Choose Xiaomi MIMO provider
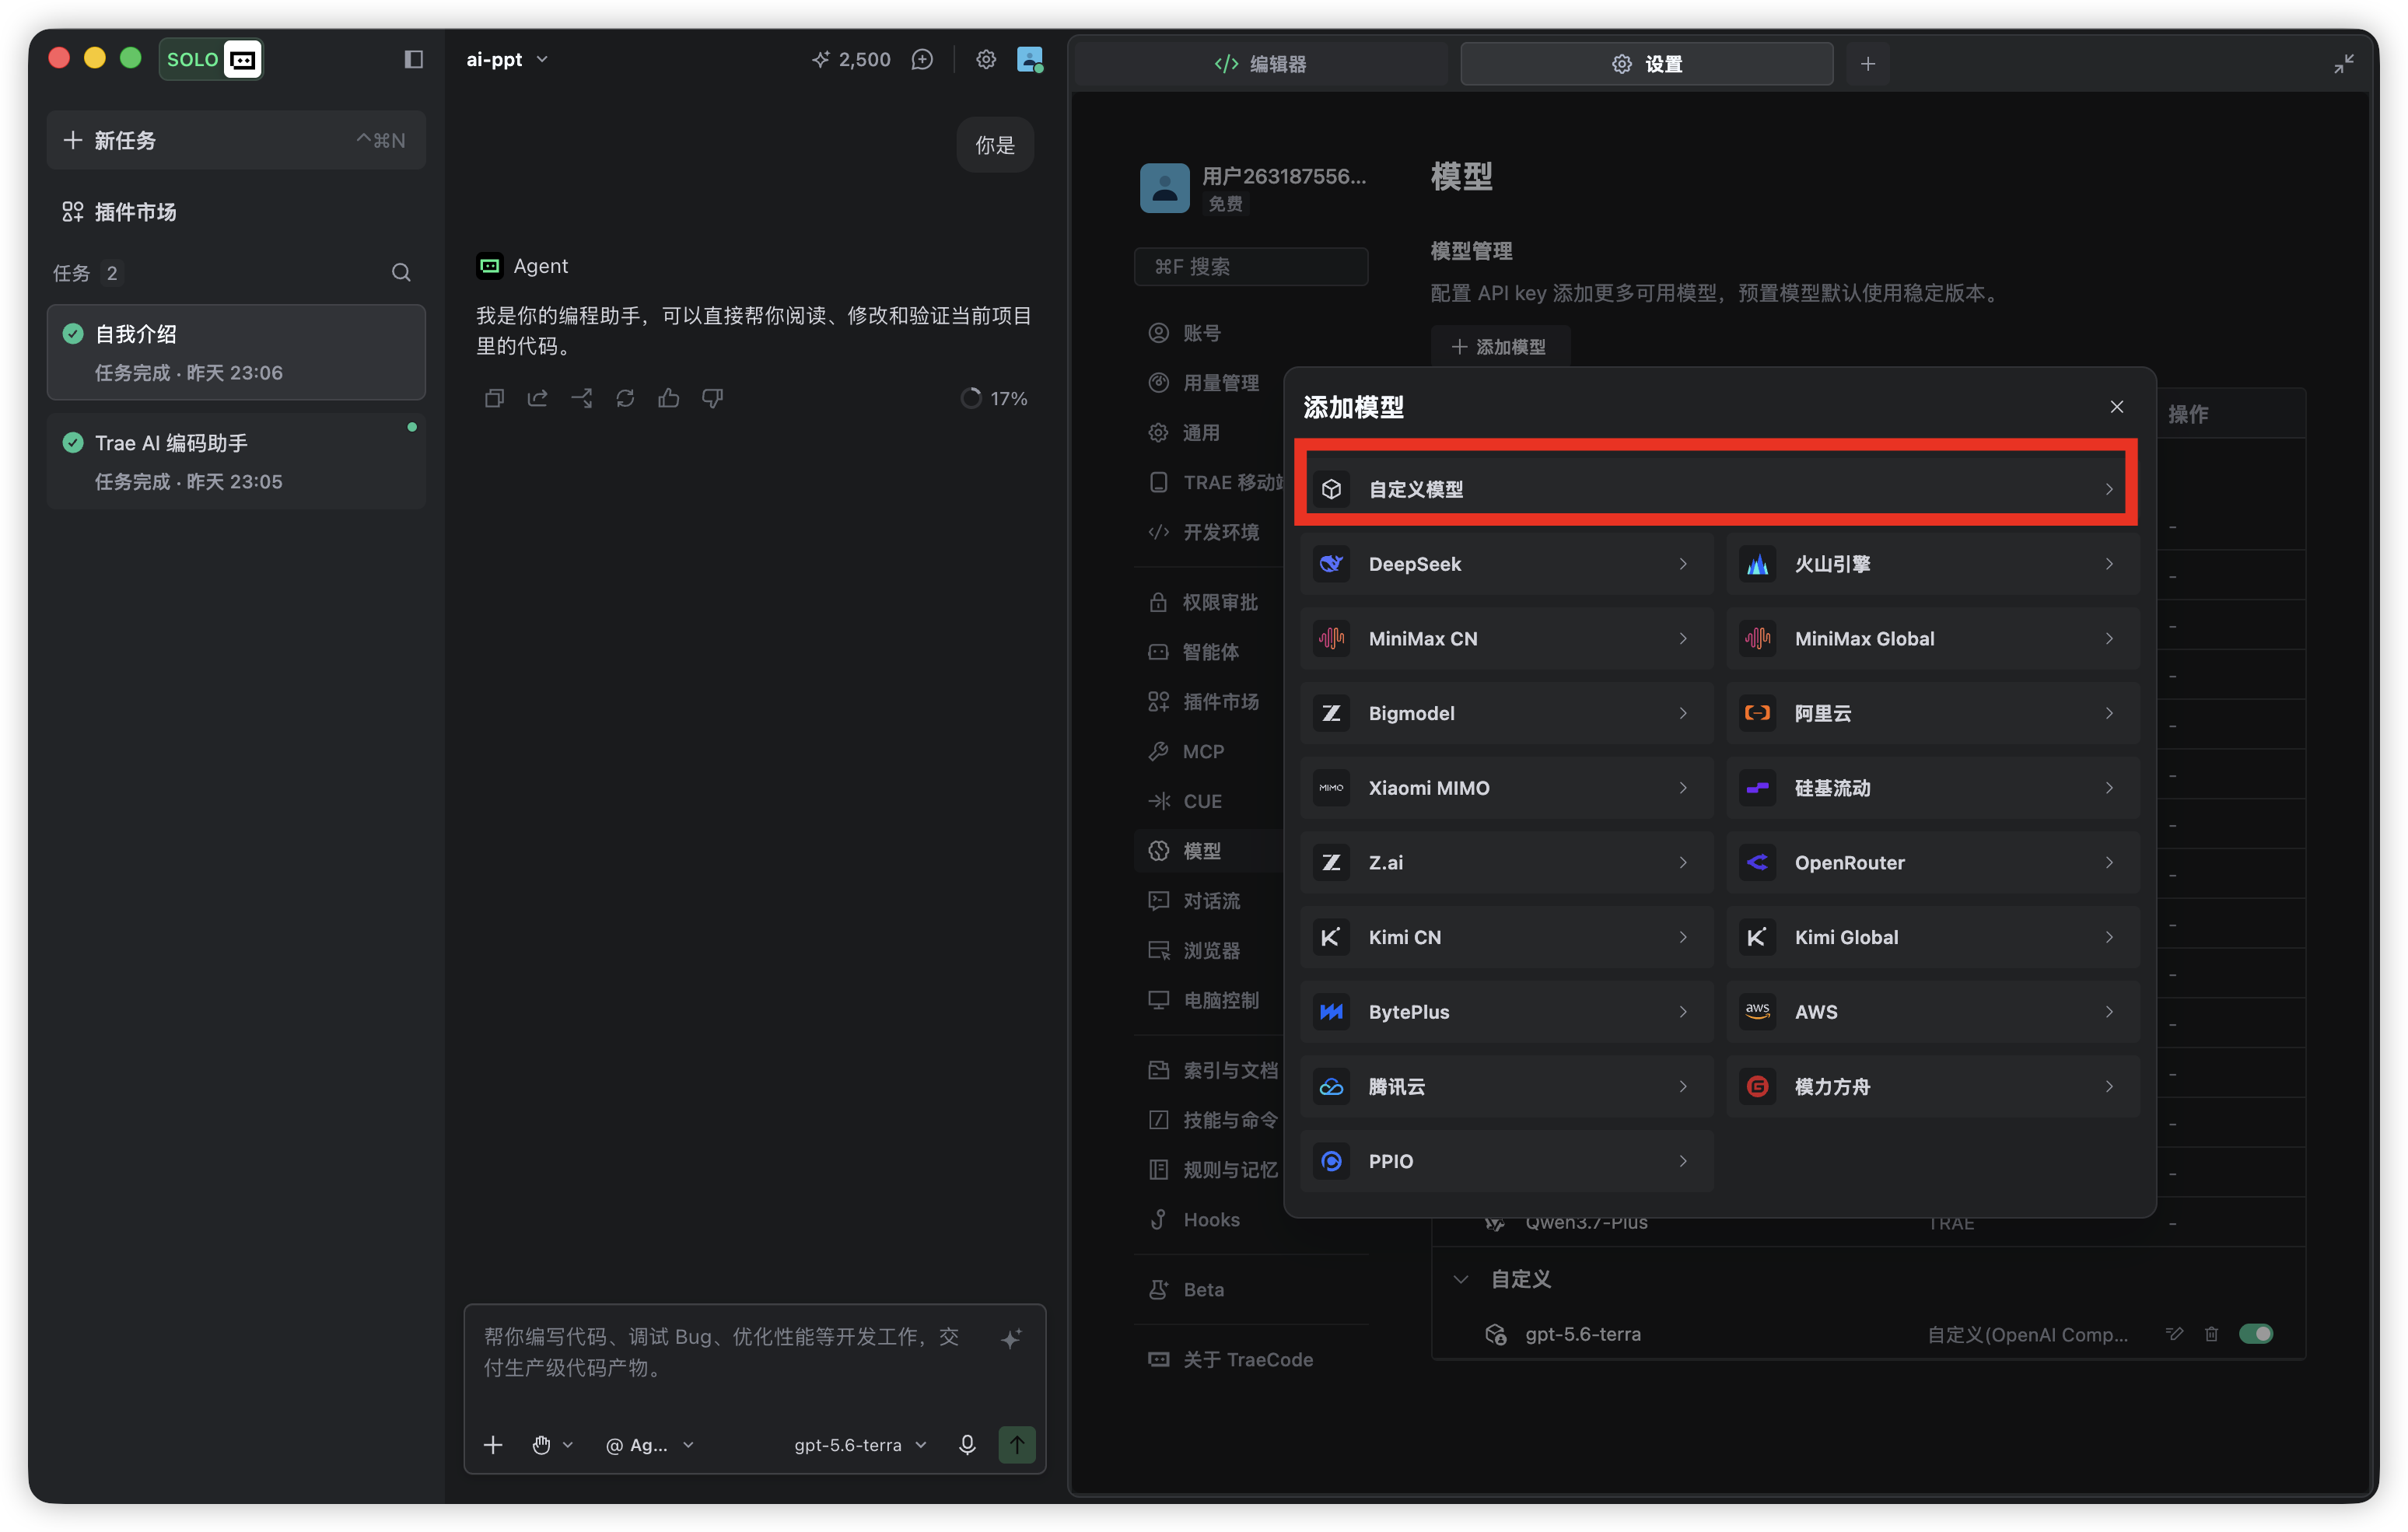 (x=1506, y=788)
